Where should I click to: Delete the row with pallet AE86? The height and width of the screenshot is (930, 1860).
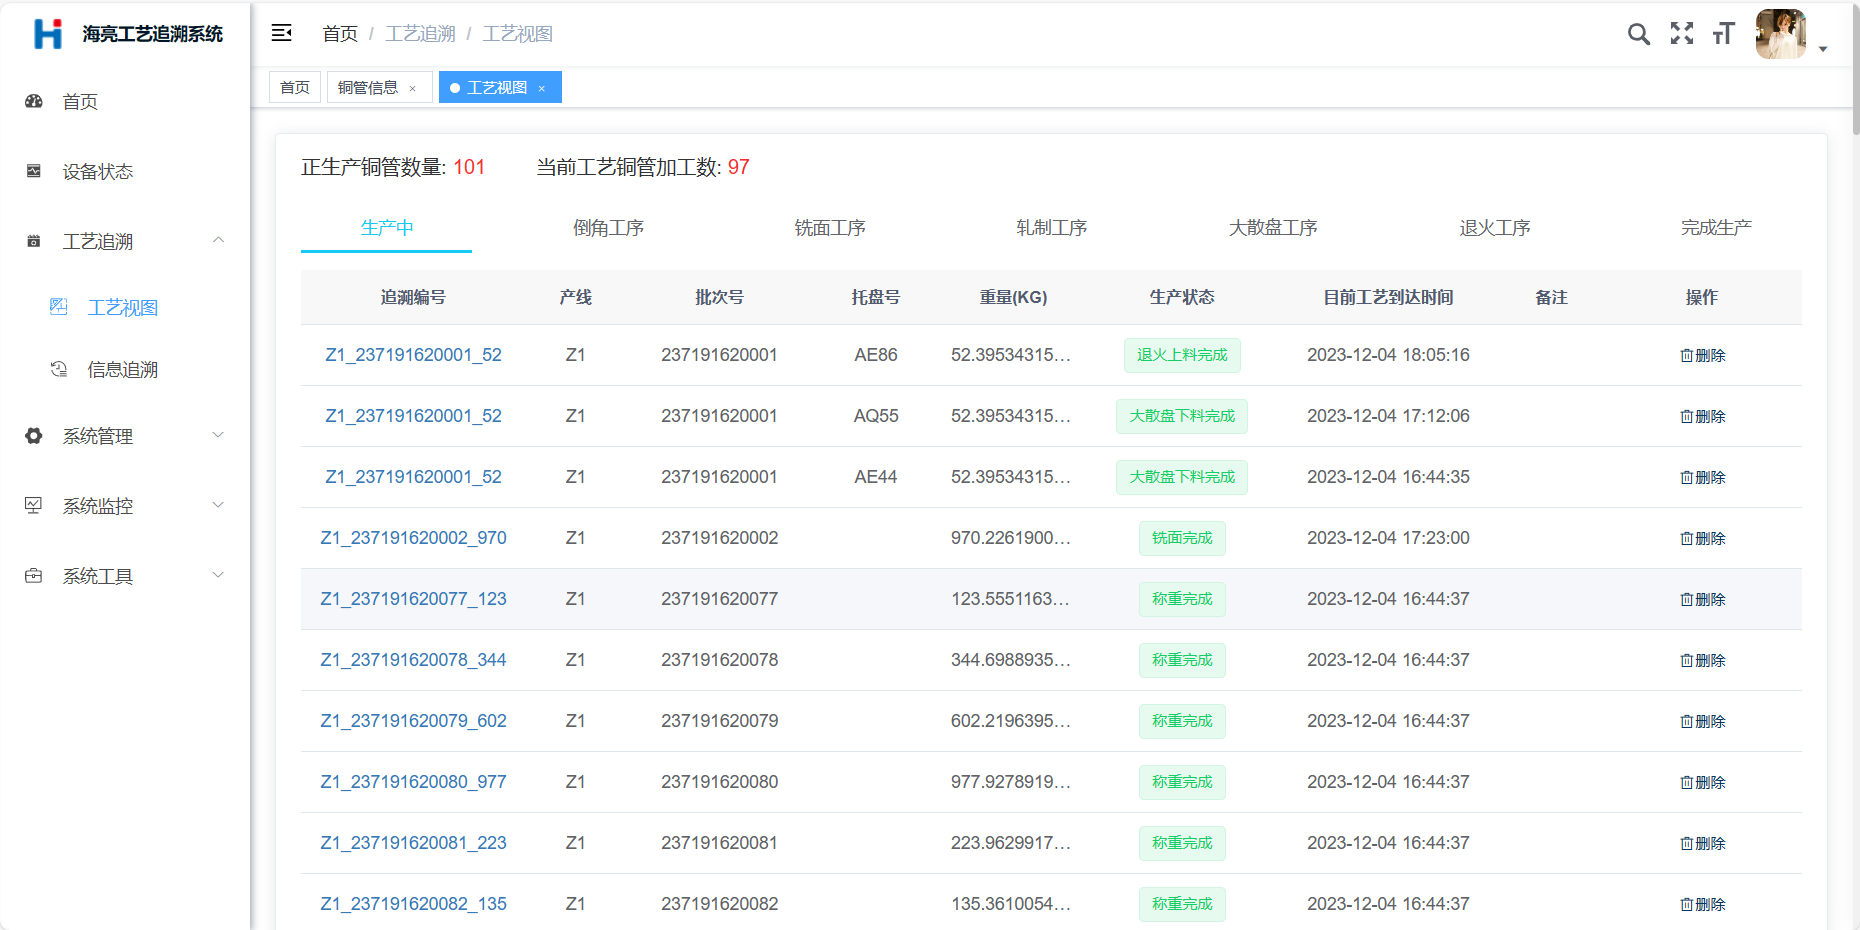click(1702, 356)
